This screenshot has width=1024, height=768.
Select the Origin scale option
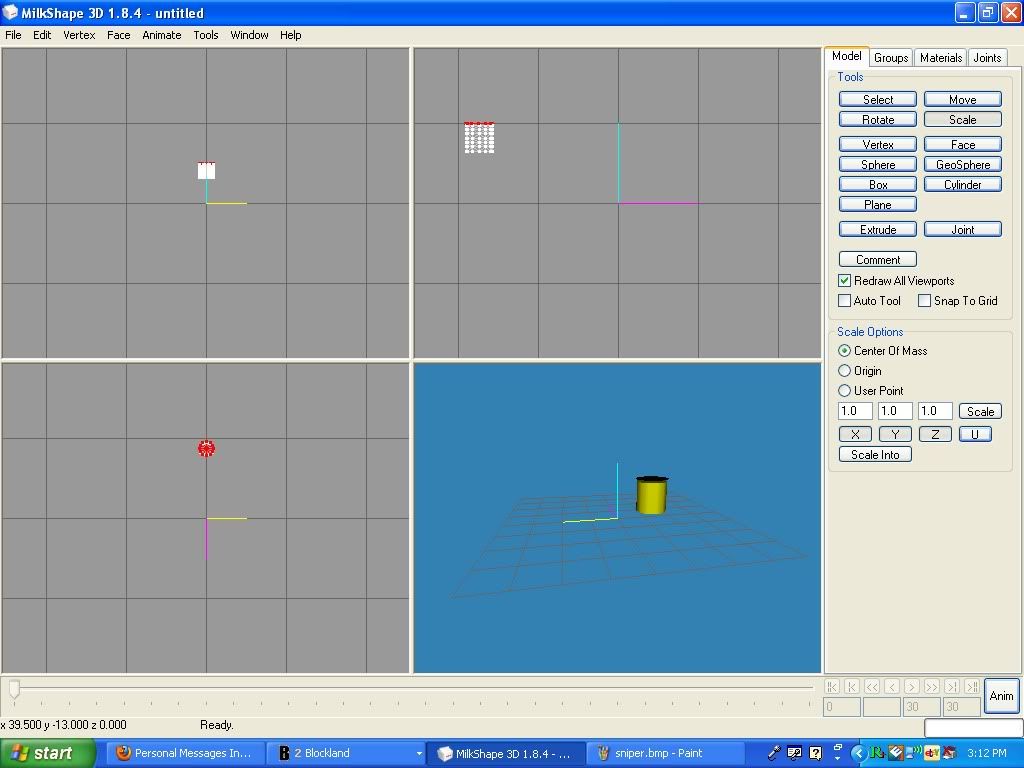pos(845,371)
